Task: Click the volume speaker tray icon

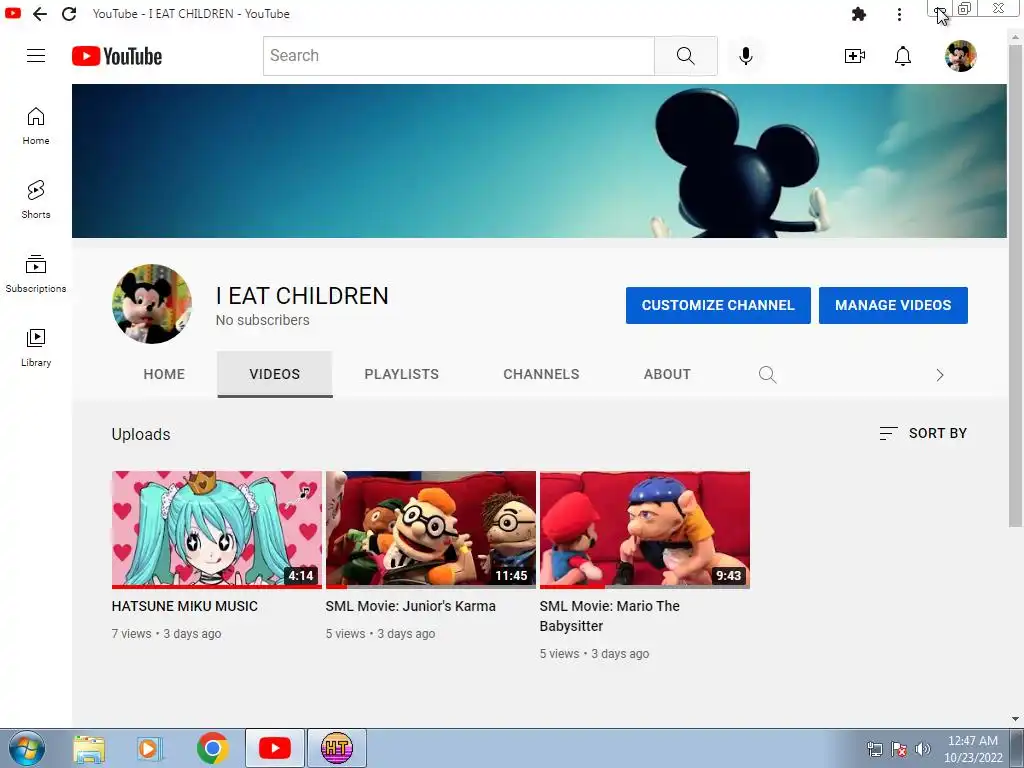Action: [922, 749]
